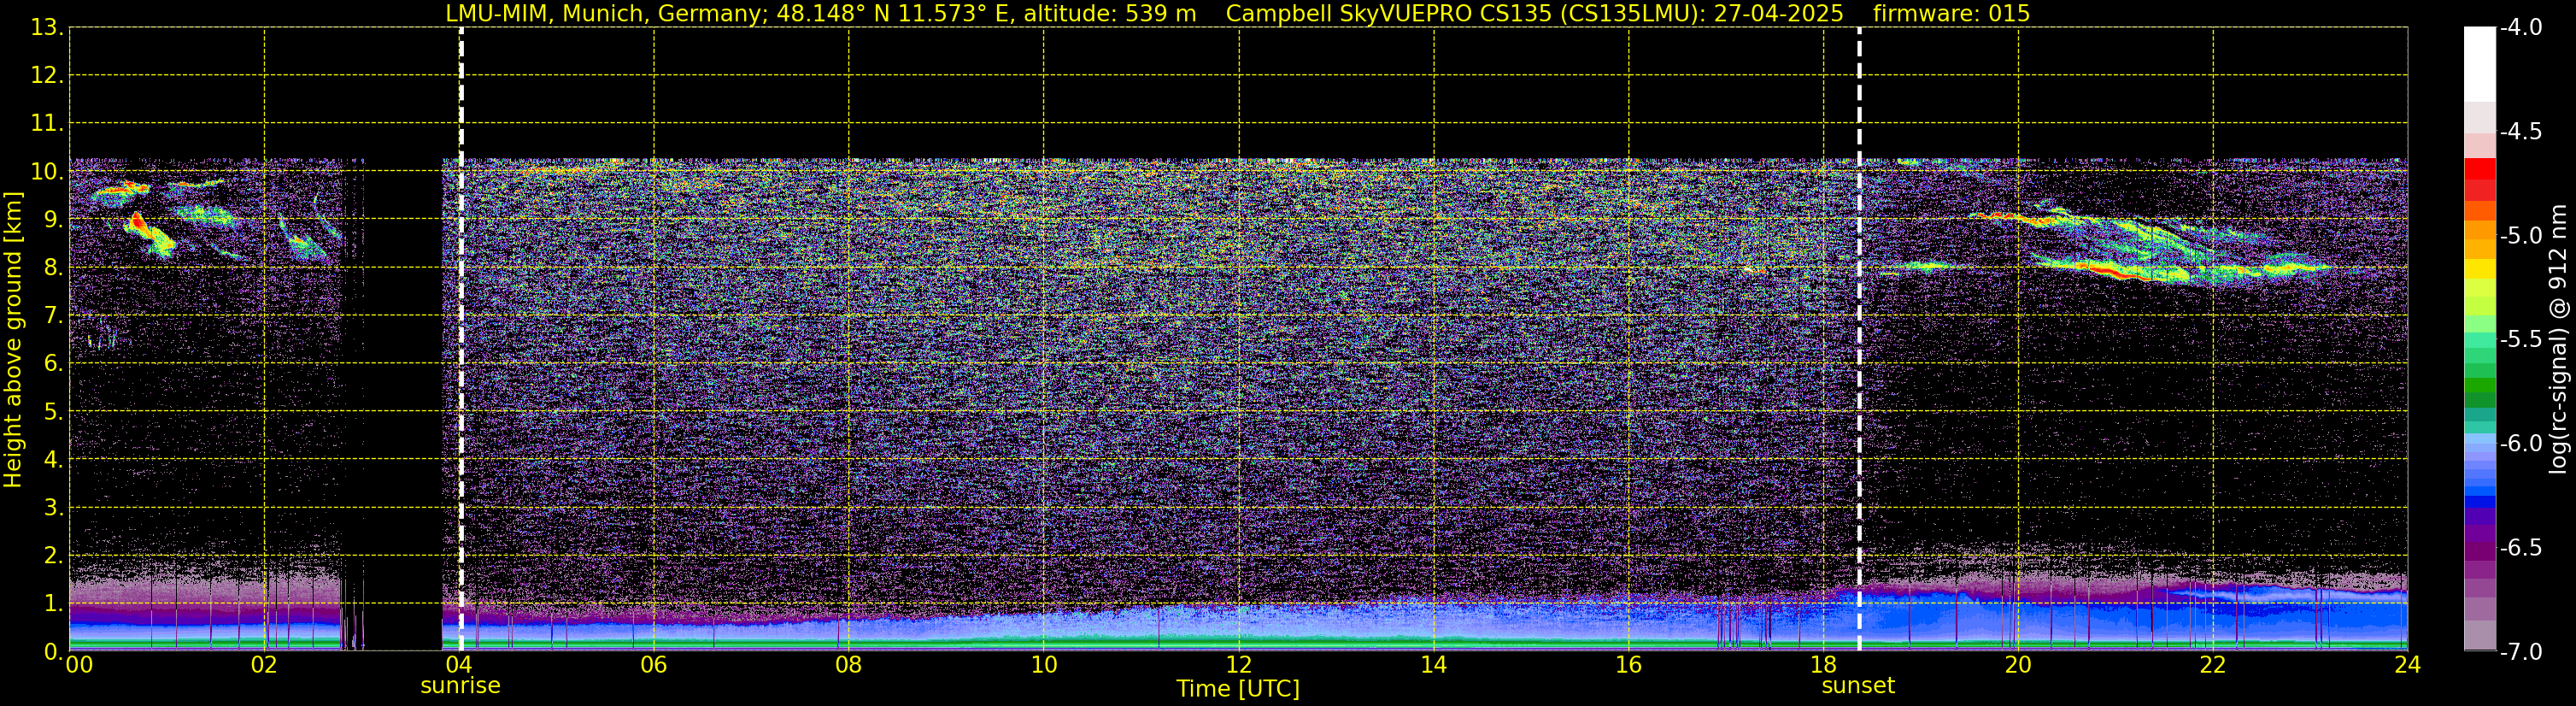Click the white dashed sunrise marker line
This screenshot has width=2576, height=706.
click(x=461, y=339)
